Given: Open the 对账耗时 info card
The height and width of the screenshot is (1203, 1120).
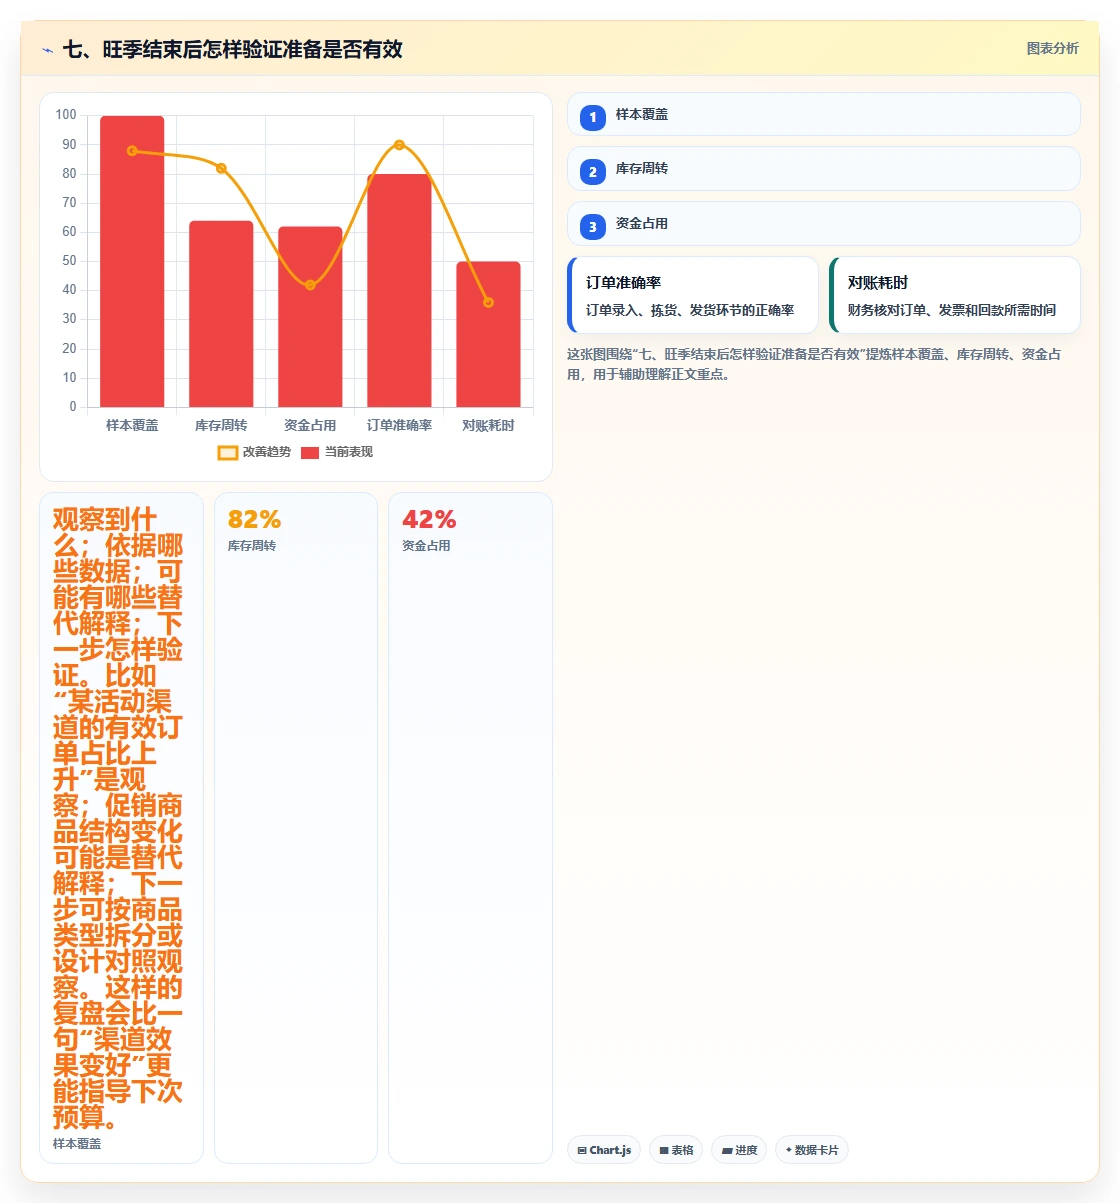Looking at the screenshot, I should (x=955, y=295).
